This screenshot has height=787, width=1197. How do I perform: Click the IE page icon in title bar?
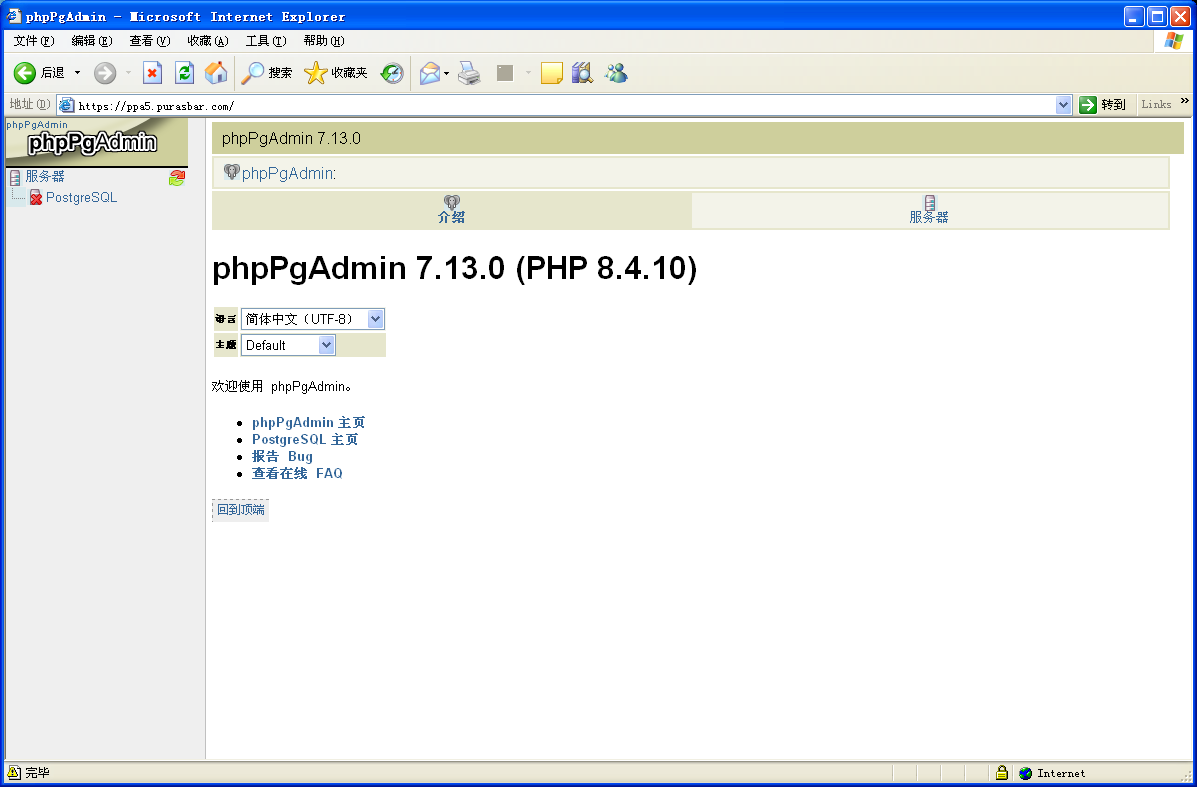point(13,16)
